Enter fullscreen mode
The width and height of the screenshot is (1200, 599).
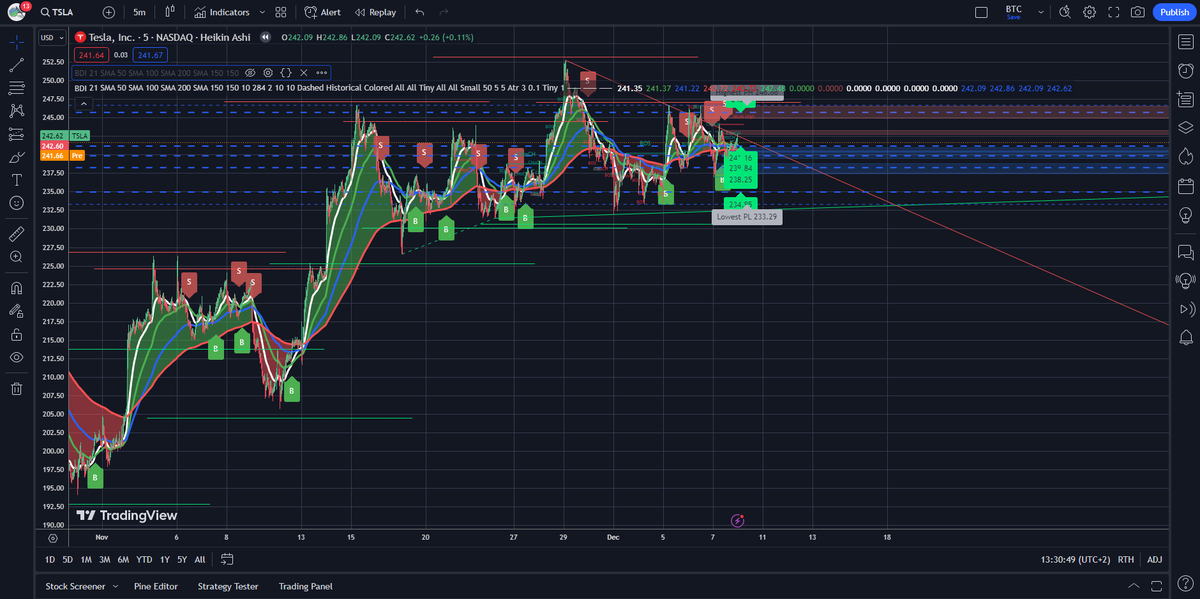tap(1113, 12)
